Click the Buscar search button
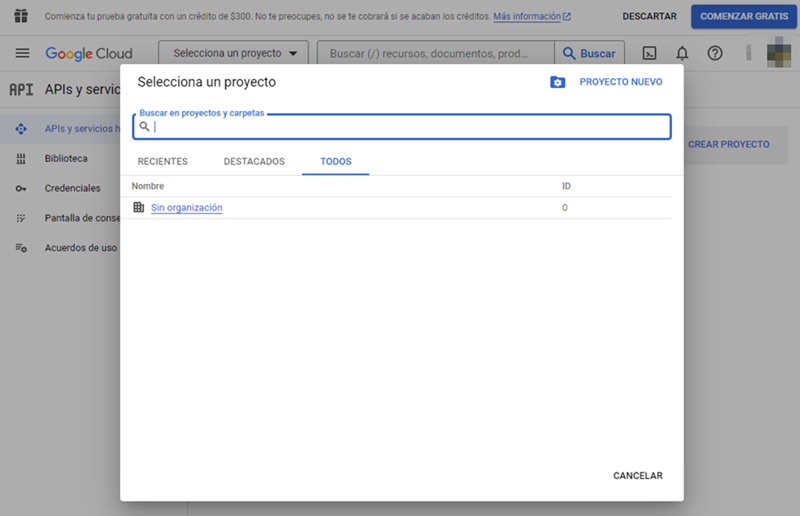The height and width of the screenshot is (516, 800). click(x=589, y=53)
